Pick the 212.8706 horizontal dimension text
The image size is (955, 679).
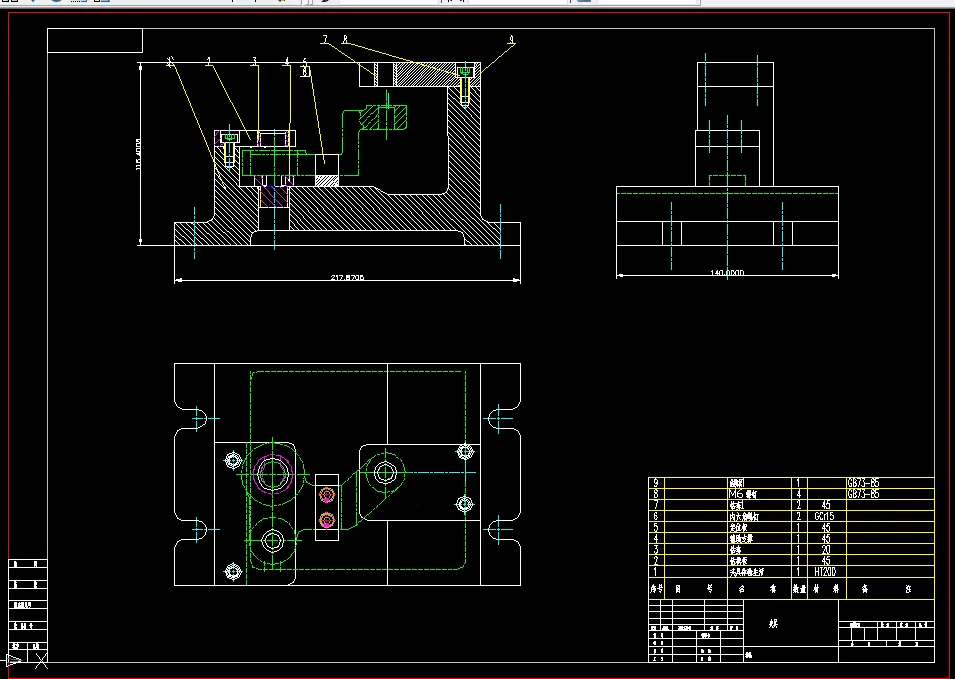347,277
